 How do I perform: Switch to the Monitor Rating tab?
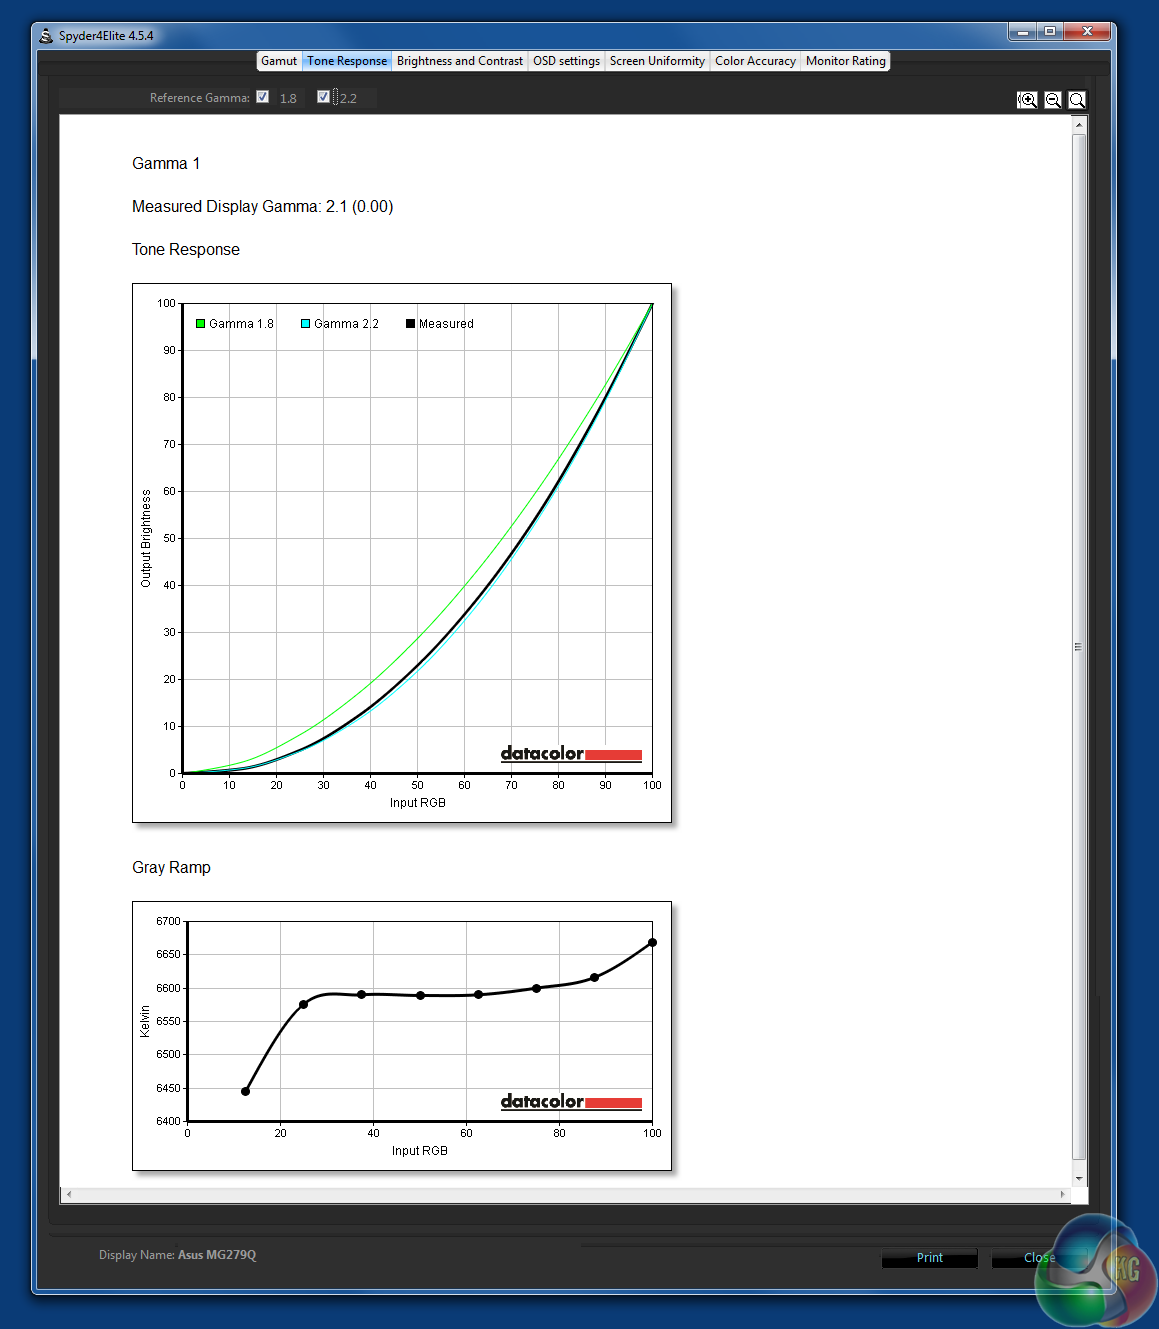[x=846, y=61]
